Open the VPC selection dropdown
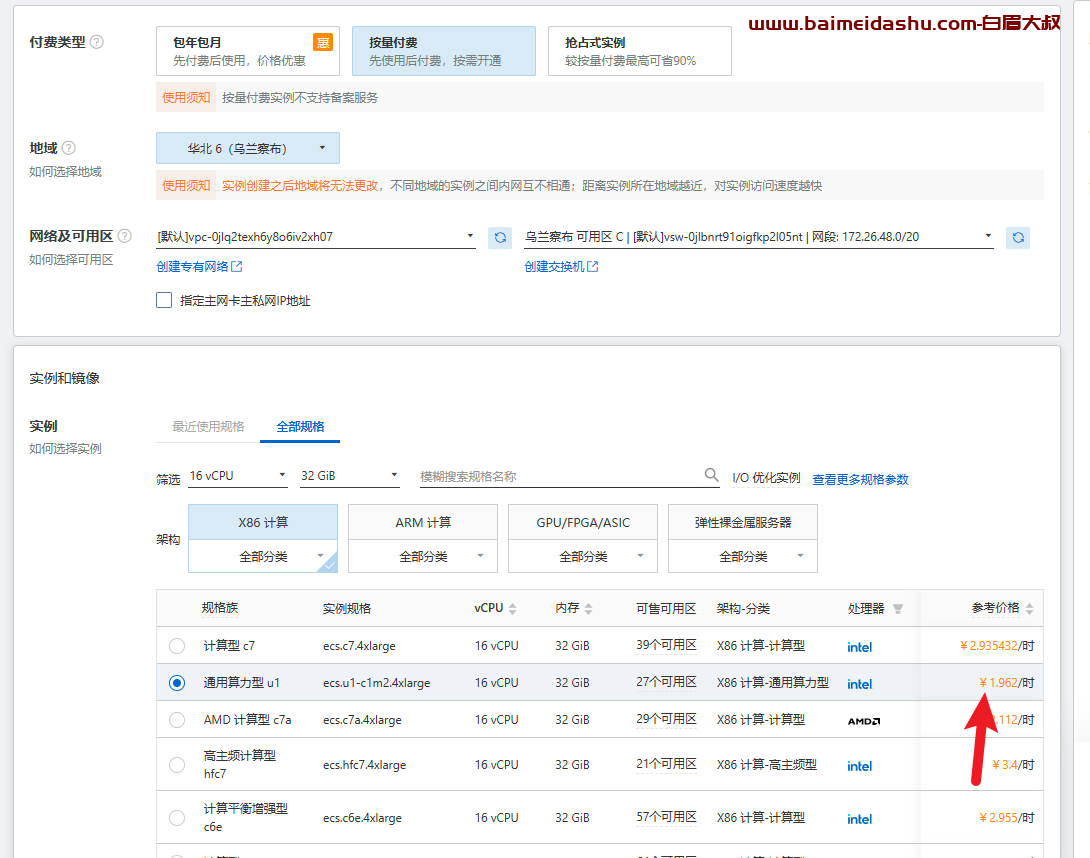 (x=316, y=237)
